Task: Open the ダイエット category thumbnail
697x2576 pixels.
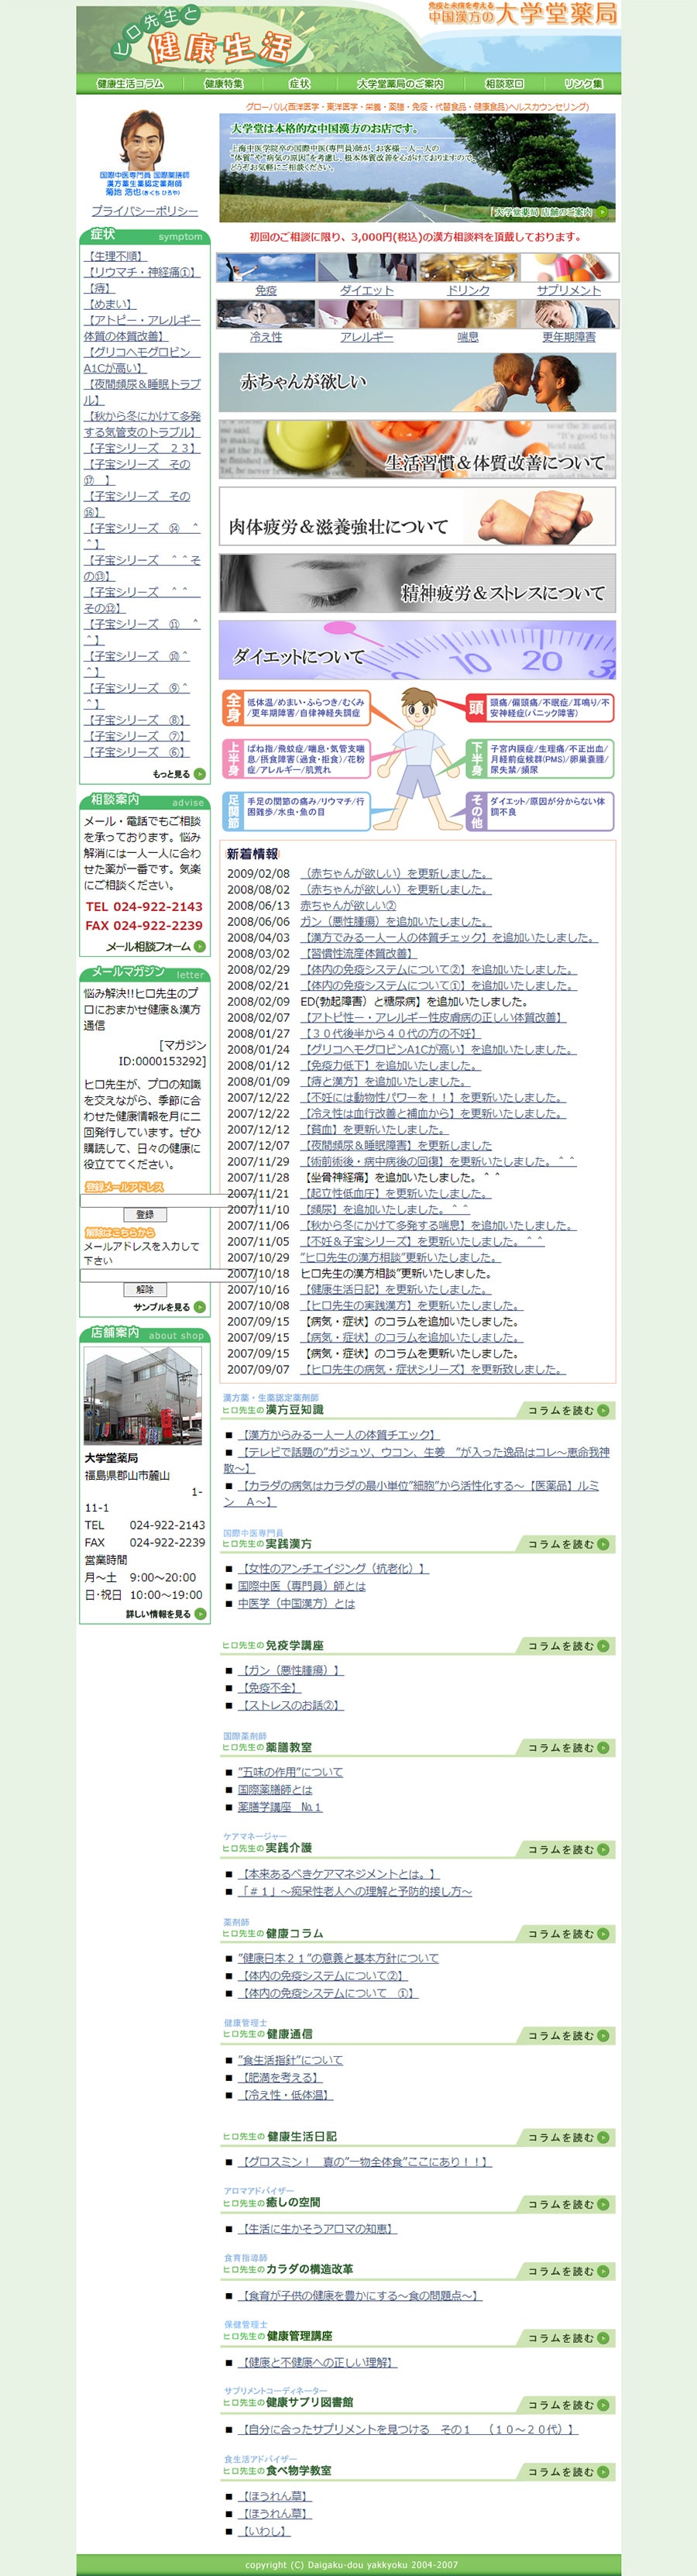Action: (367, 268)
